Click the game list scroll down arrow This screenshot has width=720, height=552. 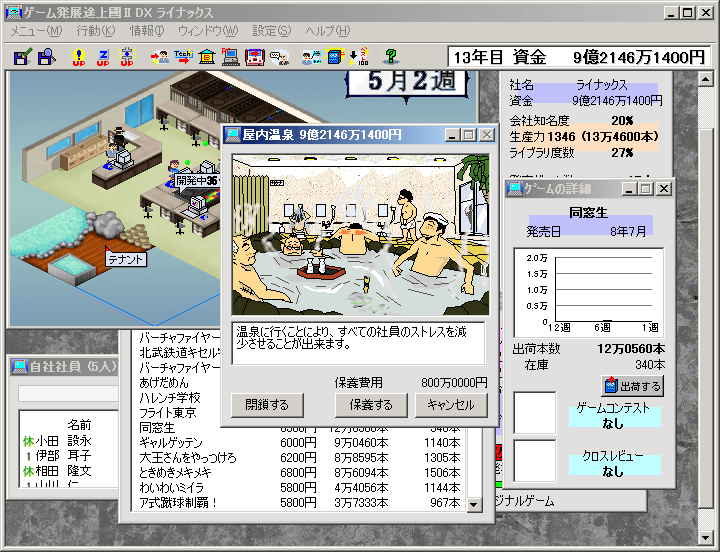coord(474,505)
